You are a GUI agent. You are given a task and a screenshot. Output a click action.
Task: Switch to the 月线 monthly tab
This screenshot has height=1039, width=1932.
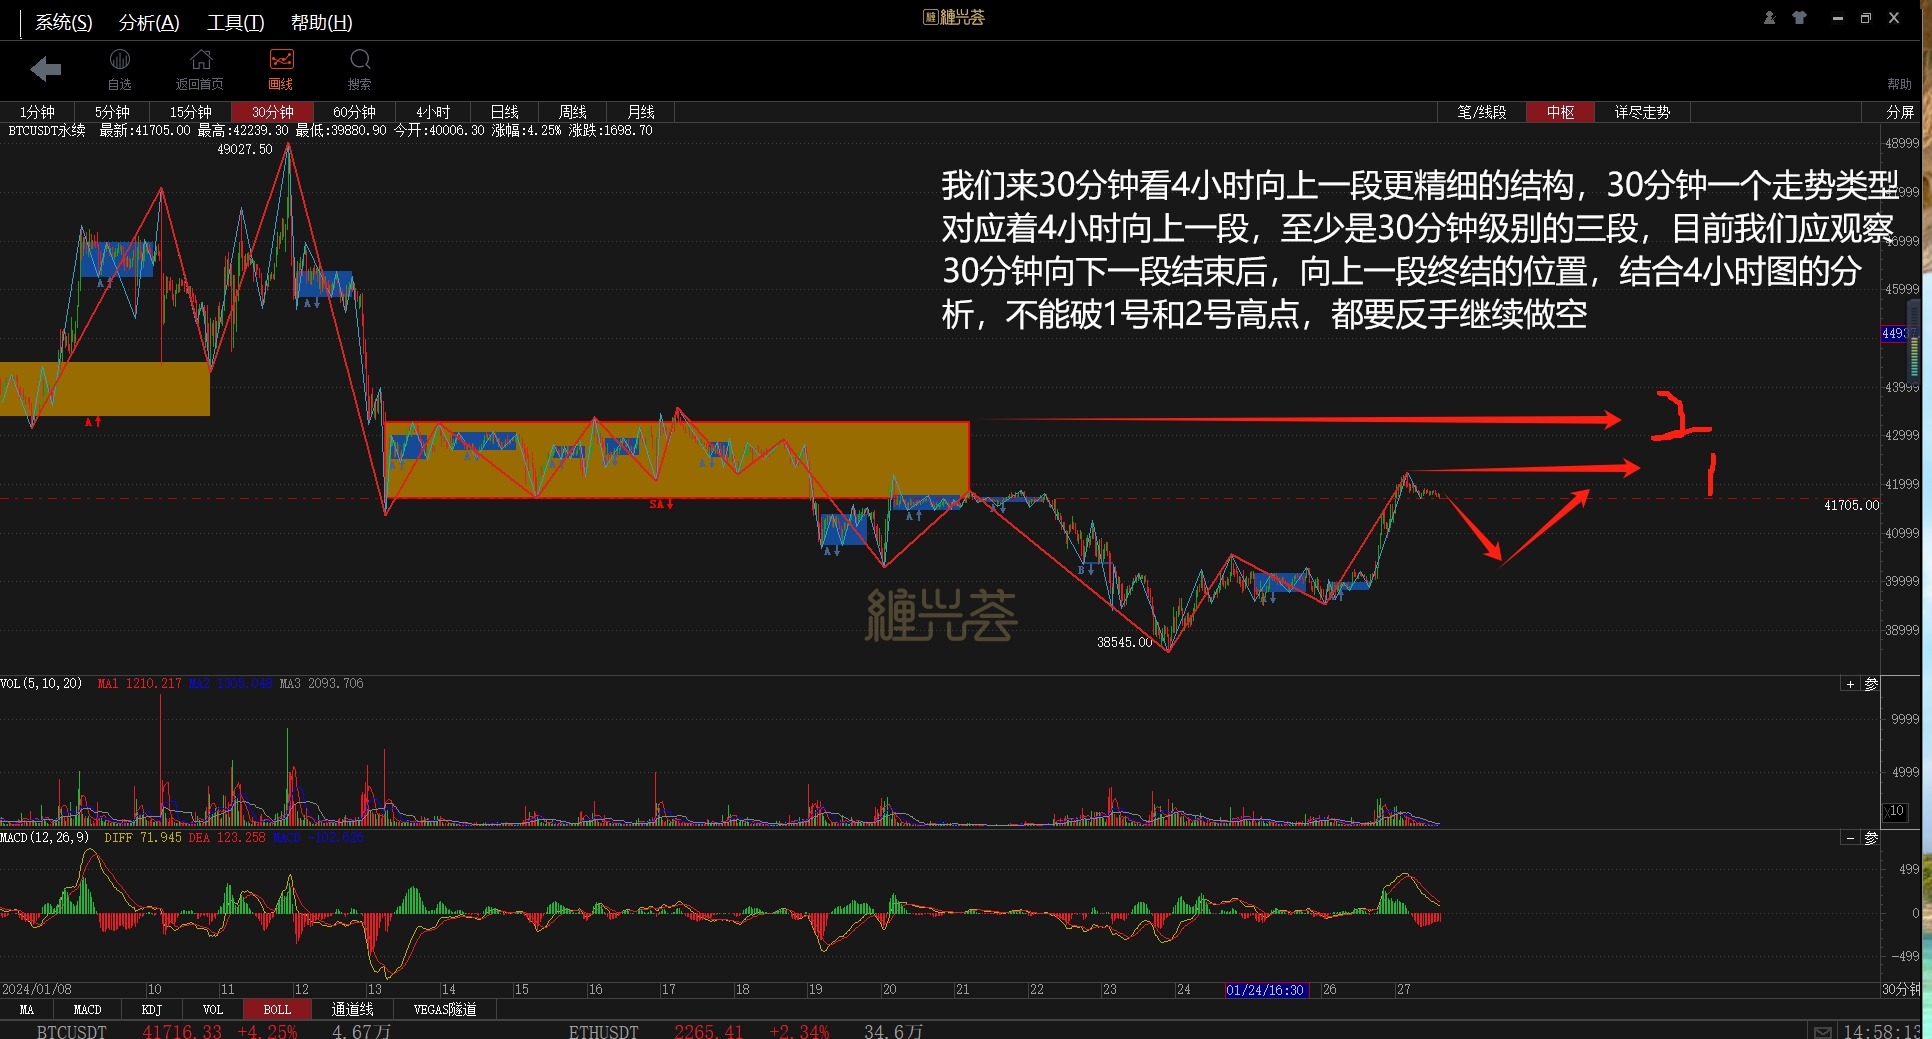[641, 112]
